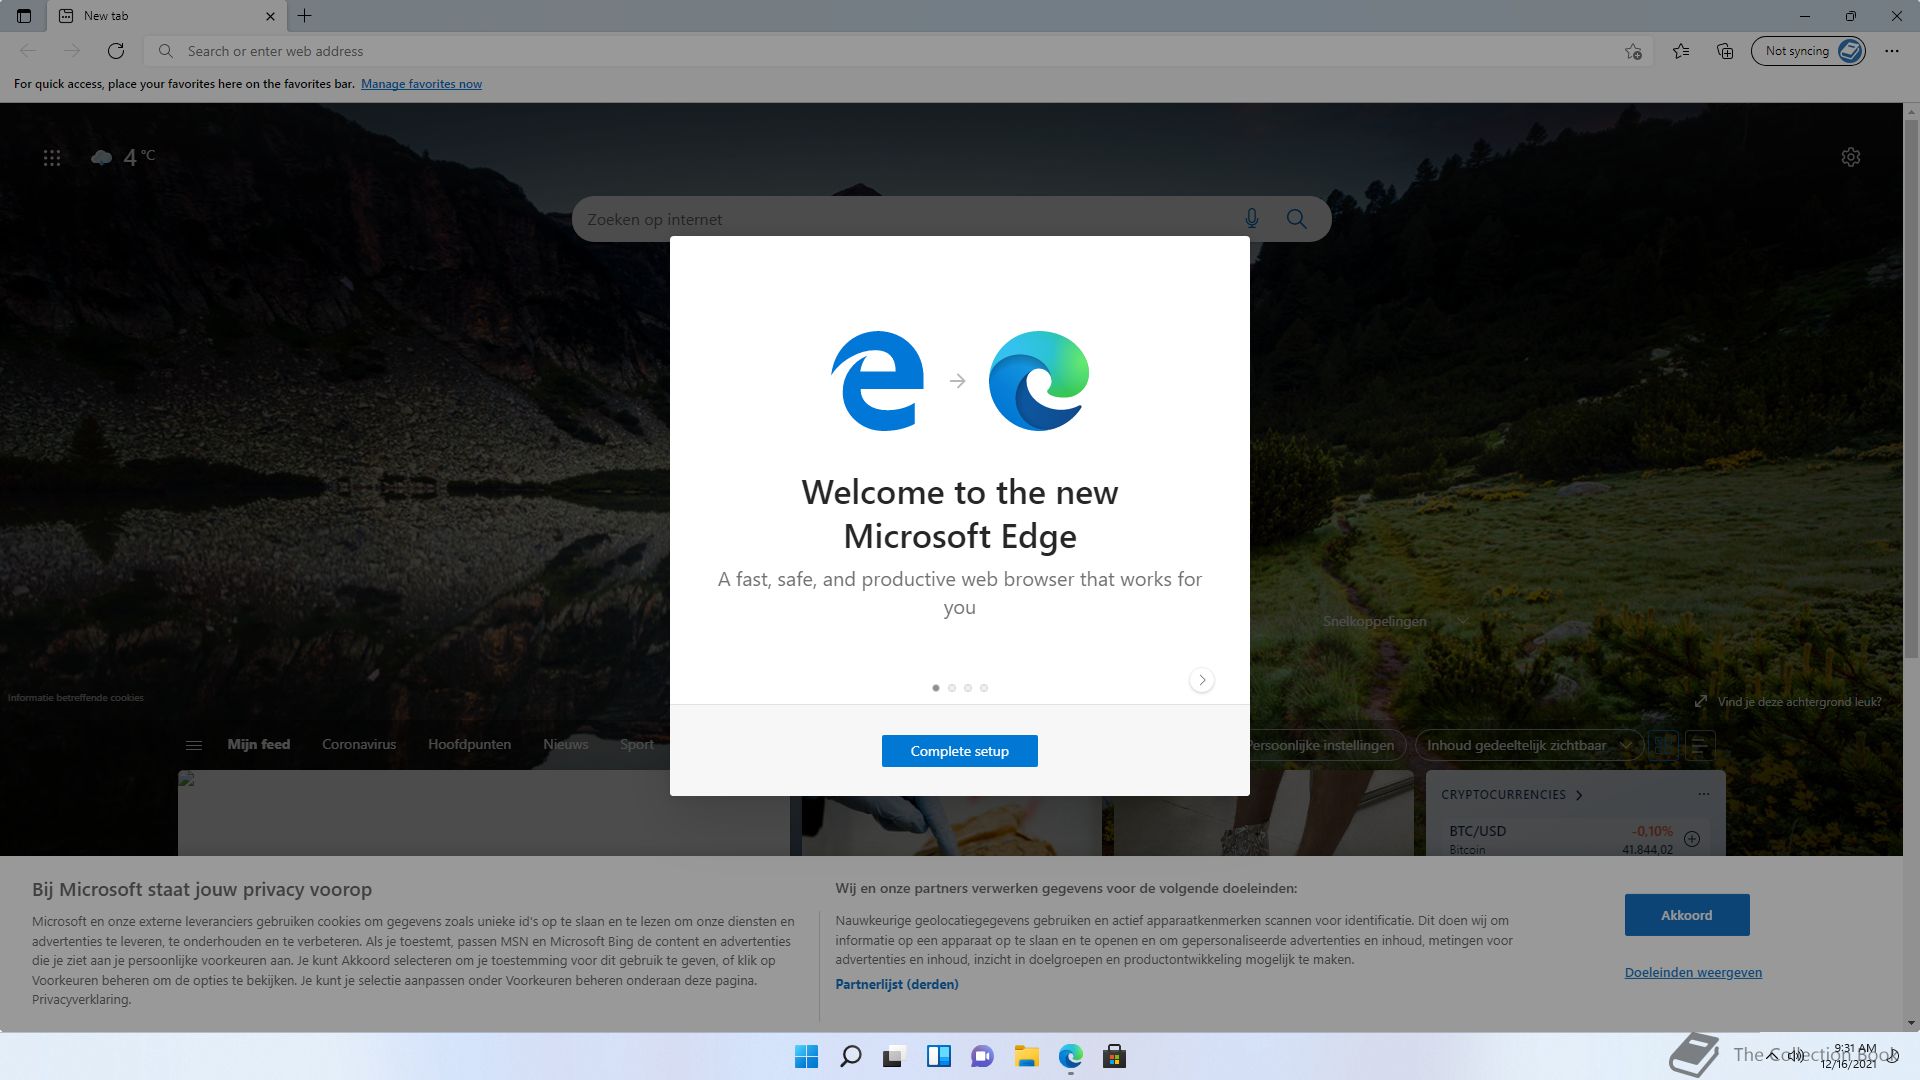Open Task View in taskbar
Image resolution: width=1920 pixels, height=1080 pixels.
point(894,1056)
